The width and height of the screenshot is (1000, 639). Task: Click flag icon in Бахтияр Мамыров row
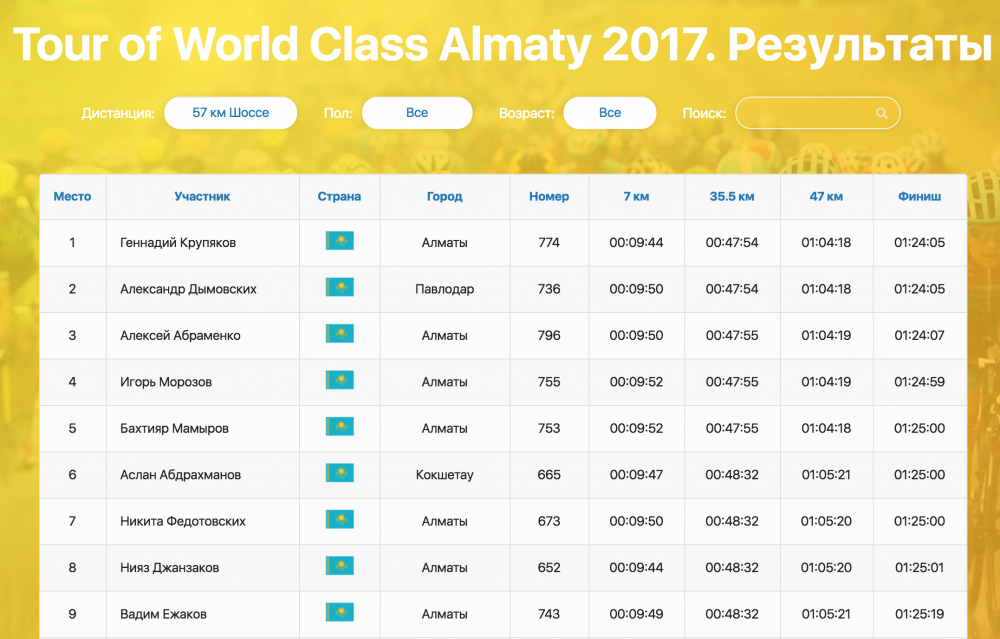(339, 428)
